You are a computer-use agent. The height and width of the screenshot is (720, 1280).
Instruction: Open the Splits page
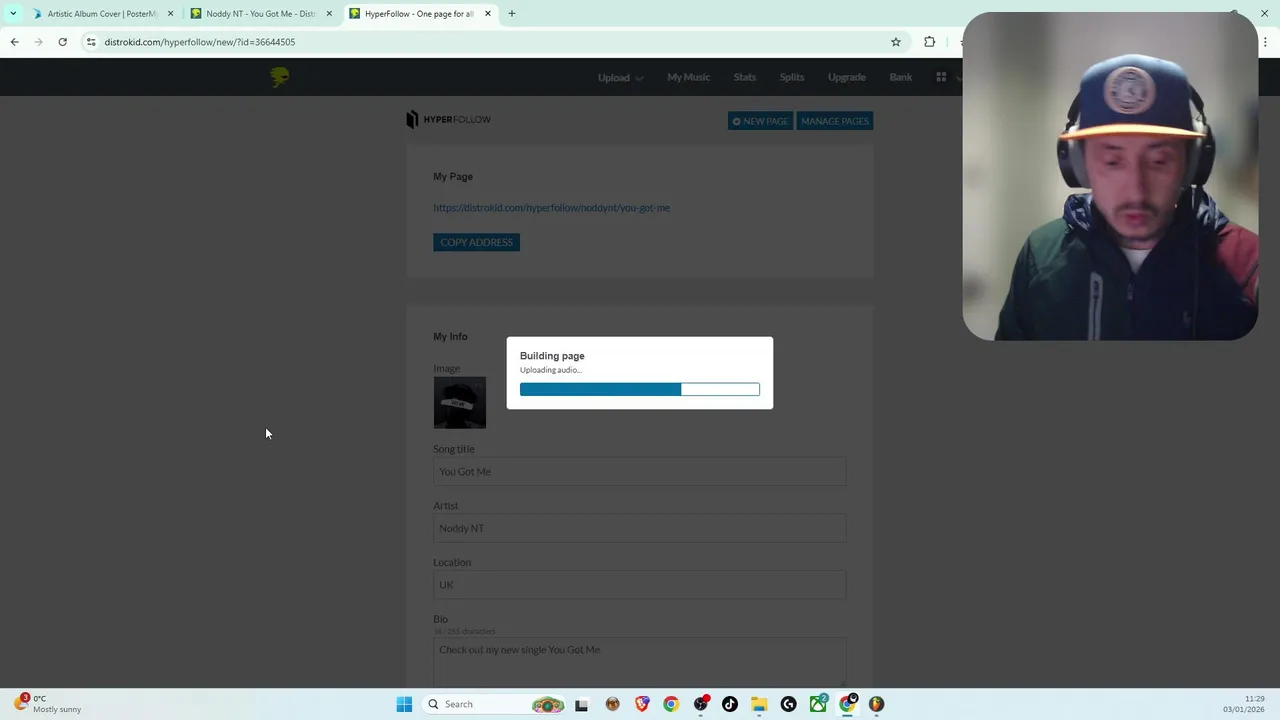(792, 77)
